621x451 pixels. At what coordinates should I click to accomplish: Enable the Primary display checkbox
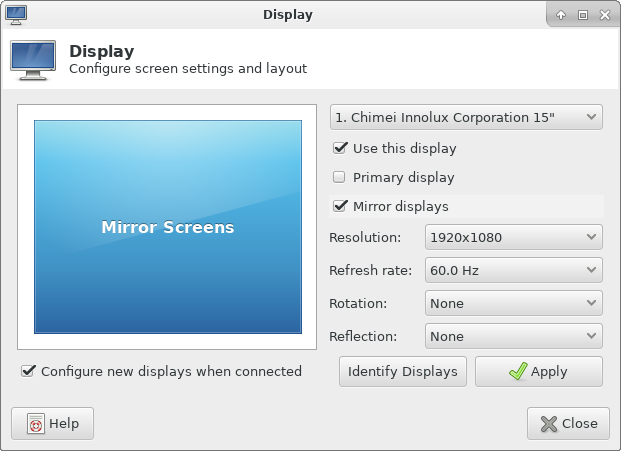(340, 177)
